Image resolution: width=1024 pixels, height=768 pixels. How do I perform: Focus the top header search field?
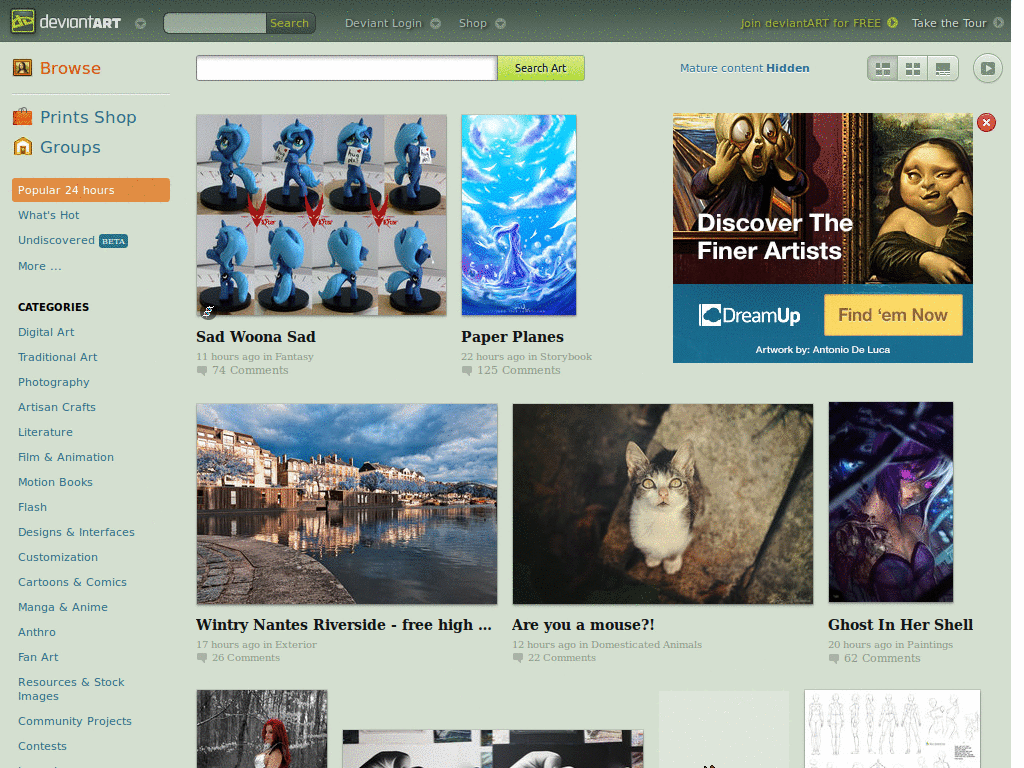point(215,23)
